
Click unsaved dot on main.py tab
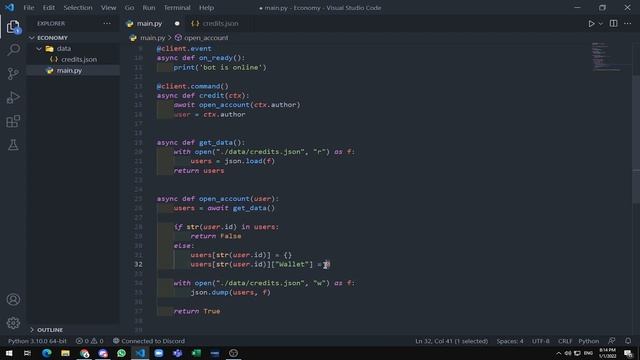pyautogui.click(x=177, y=24)
